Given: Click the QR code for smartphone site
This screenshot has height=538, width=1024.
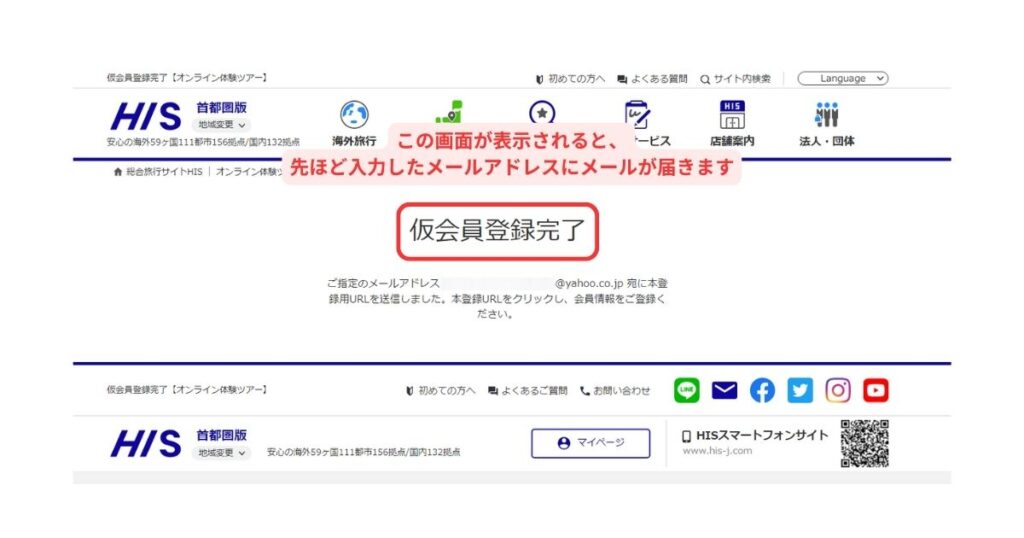Looking at the screenshot, I should tap(865, 443).
